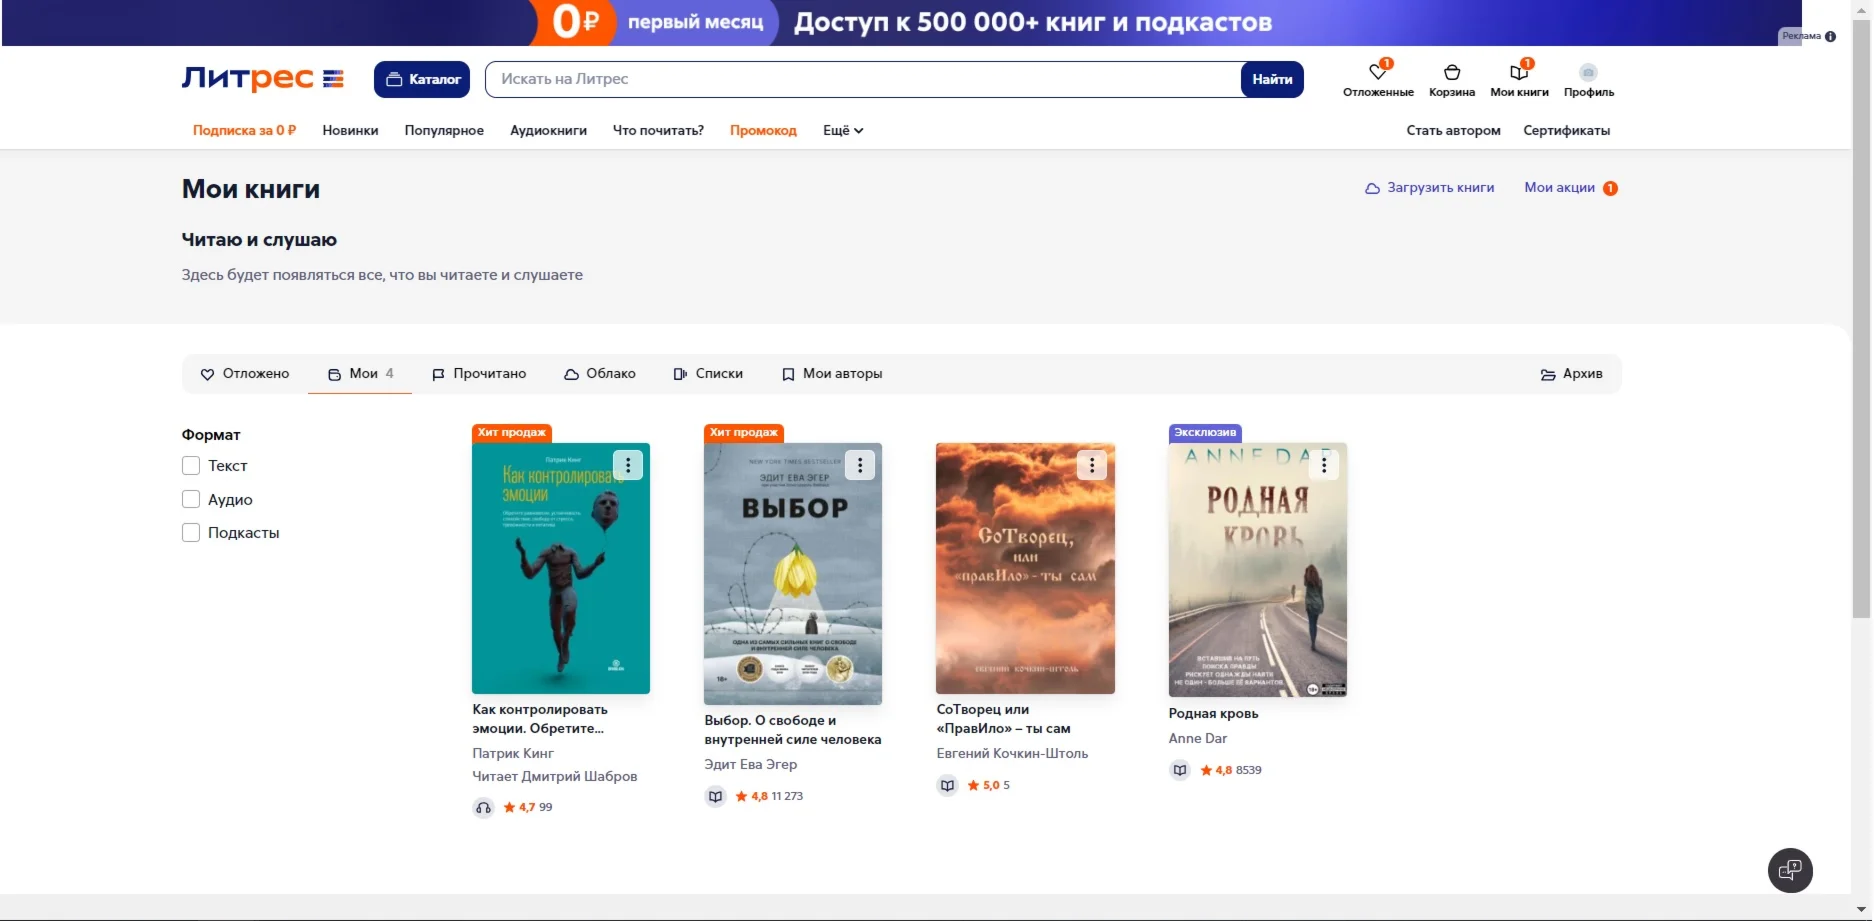Open the Профиль avatar icon
The height and width of the screenshot is (921, 1874).
(1588, 72)
